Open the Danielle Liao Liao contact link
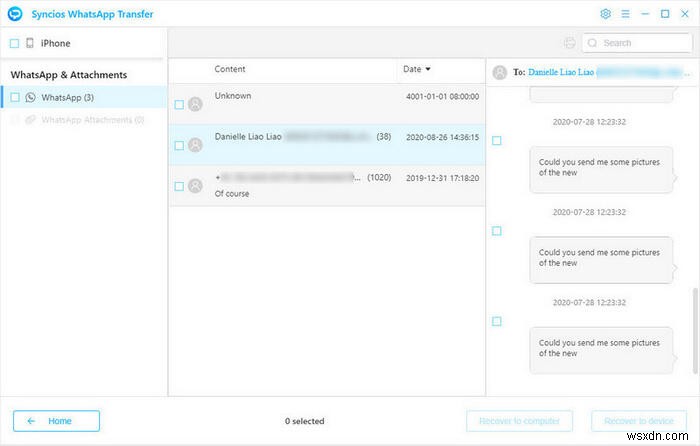Image resolution: width=700 pixels, height=446 pixels. [x=561, y=72]
